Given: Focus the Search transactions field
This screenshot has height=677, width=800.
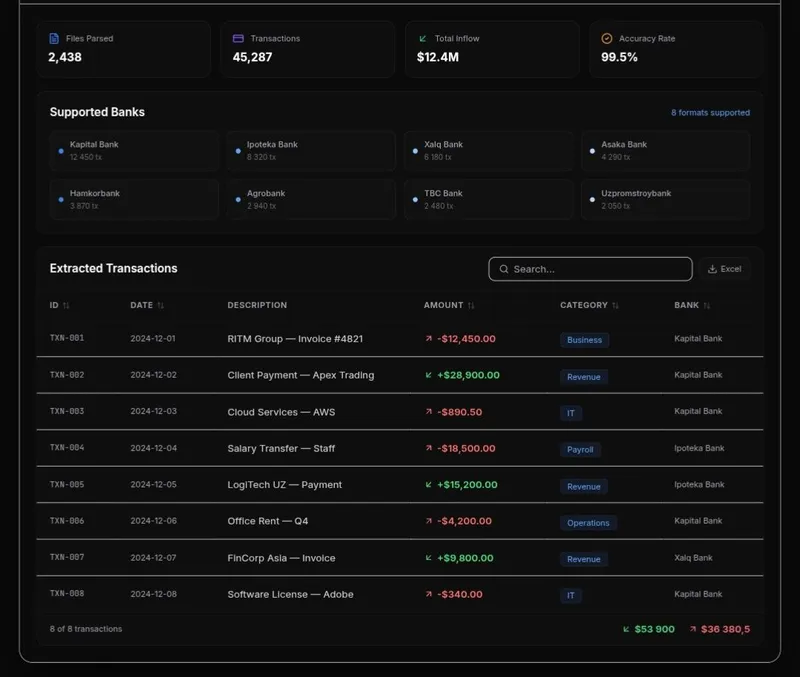Looking at the screenshot, I should tap(590, 269).
